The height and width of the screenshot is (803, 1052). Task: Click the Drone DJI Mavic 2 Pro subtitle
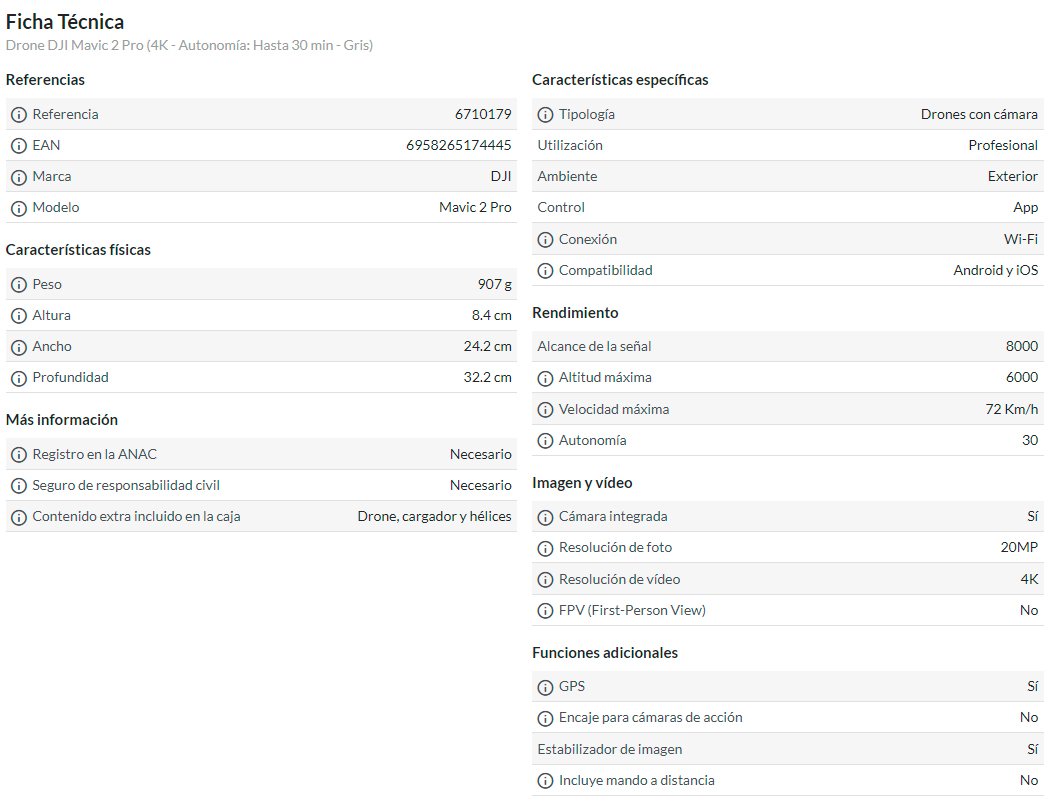coord(189,45)
